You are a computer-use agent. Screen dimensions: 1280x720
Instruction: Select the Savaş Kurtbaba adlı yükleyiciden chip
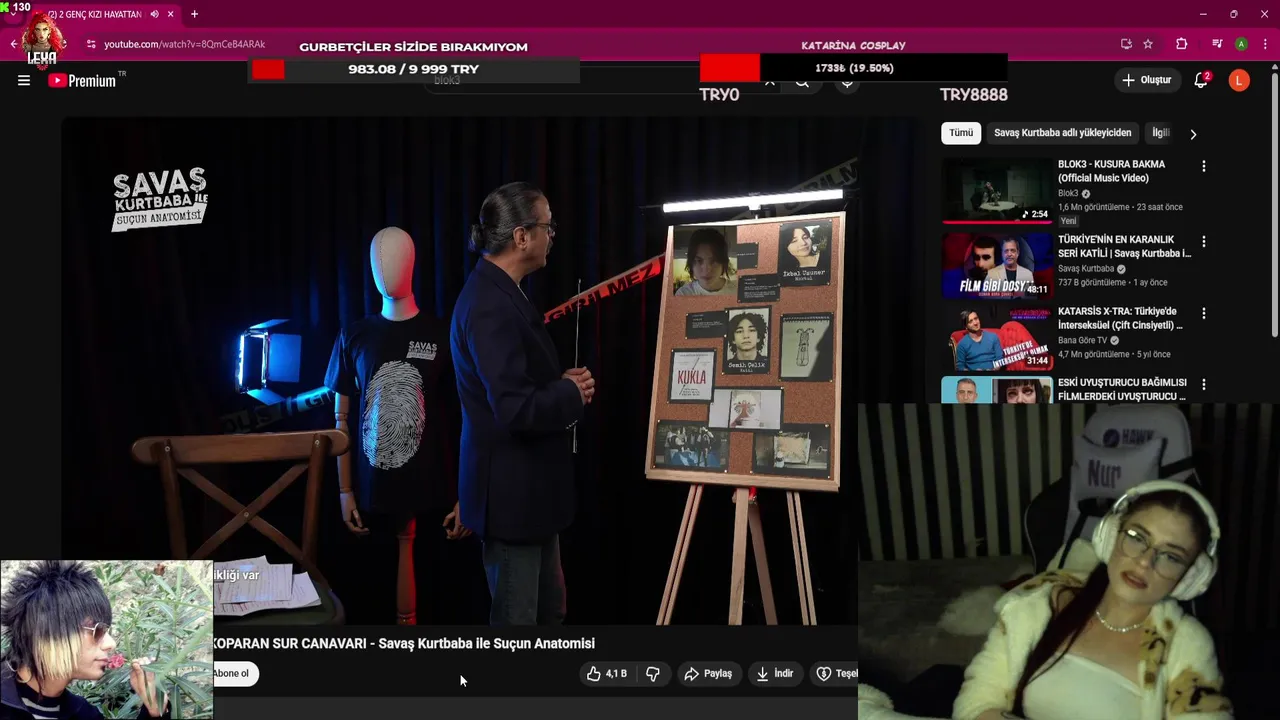pos(1063,133)
